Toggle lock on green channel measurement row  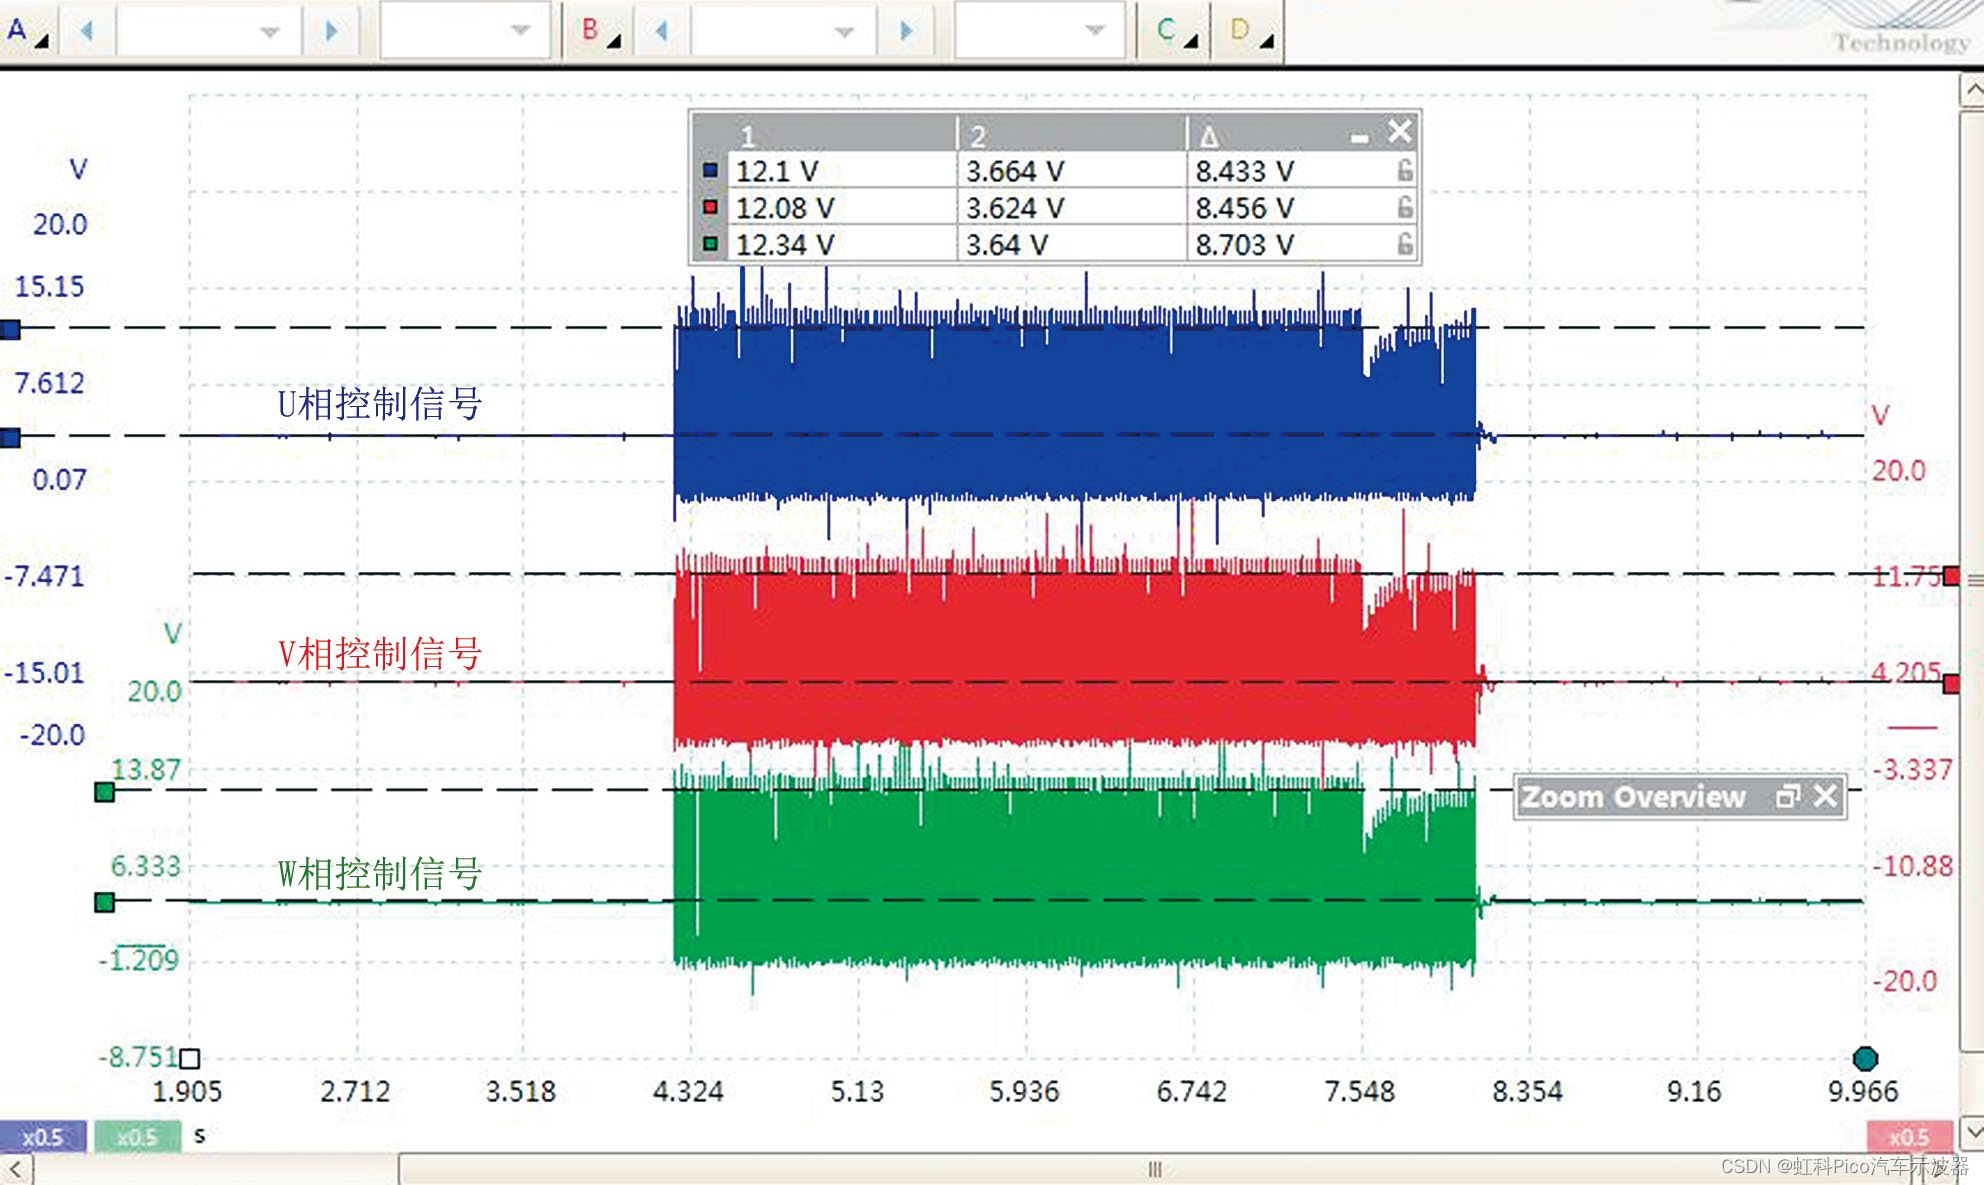[1405, 244]
